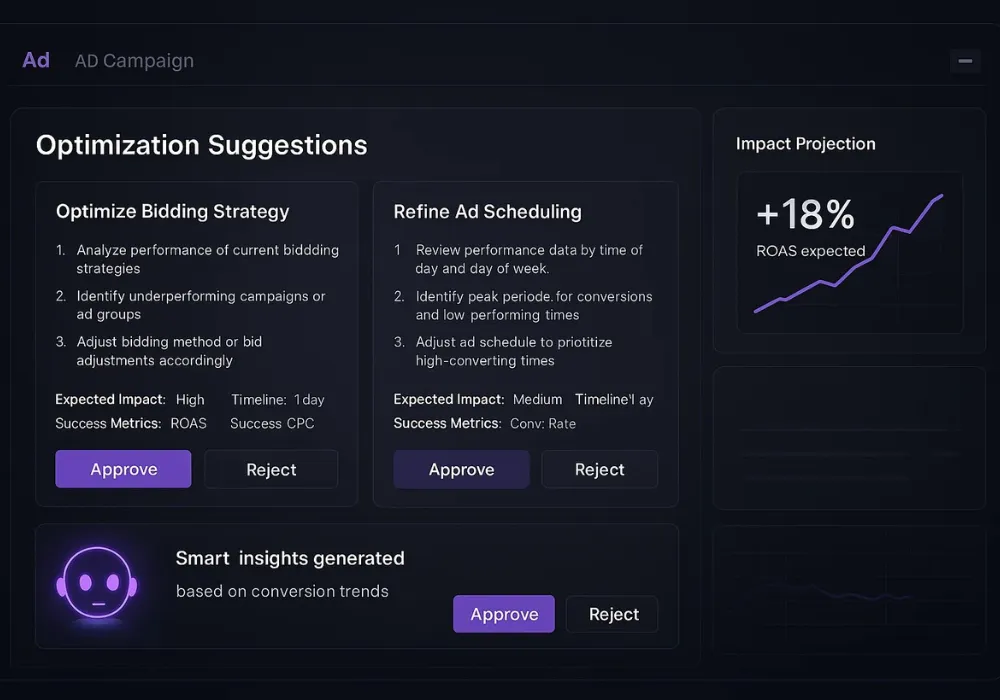Select "Review performance data by time" step

coord(529,259)
